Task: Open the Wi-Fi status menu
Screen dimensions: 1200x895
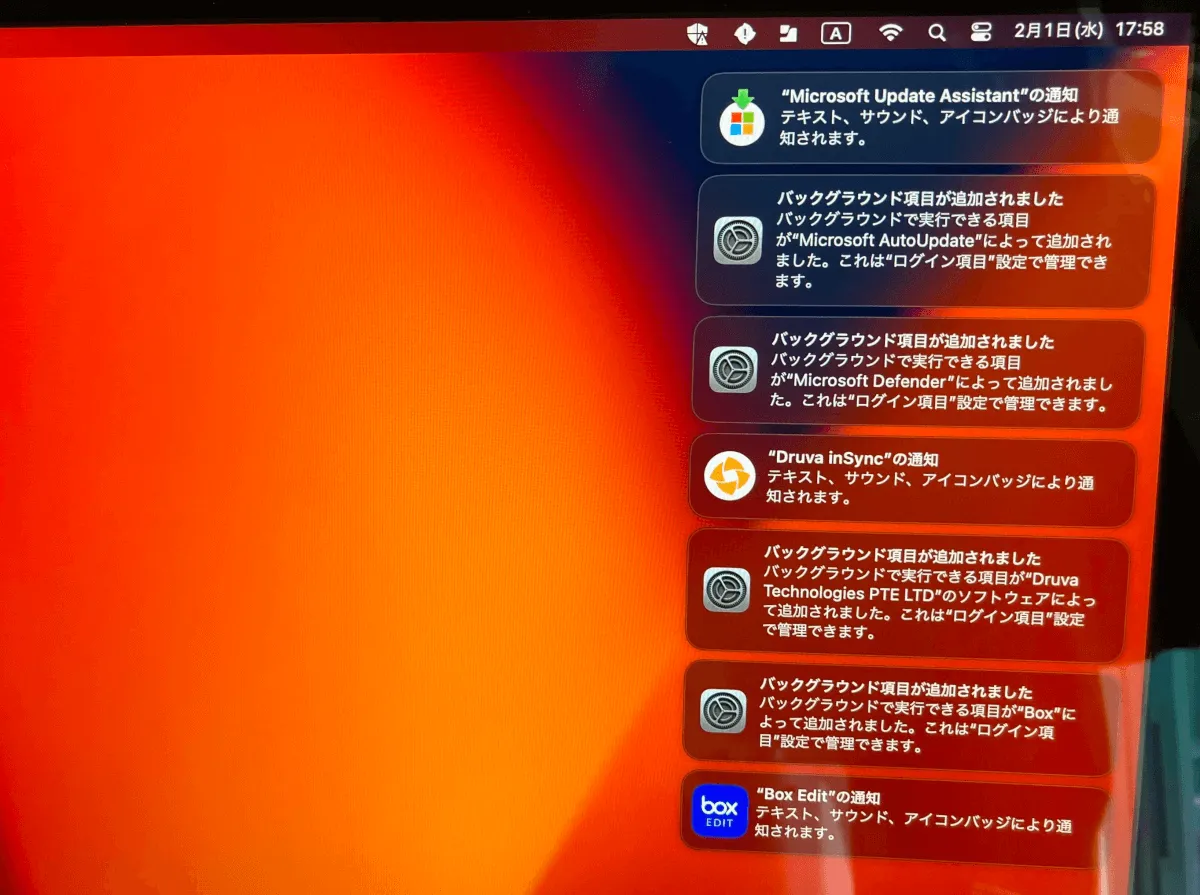Action: point(889,33)
